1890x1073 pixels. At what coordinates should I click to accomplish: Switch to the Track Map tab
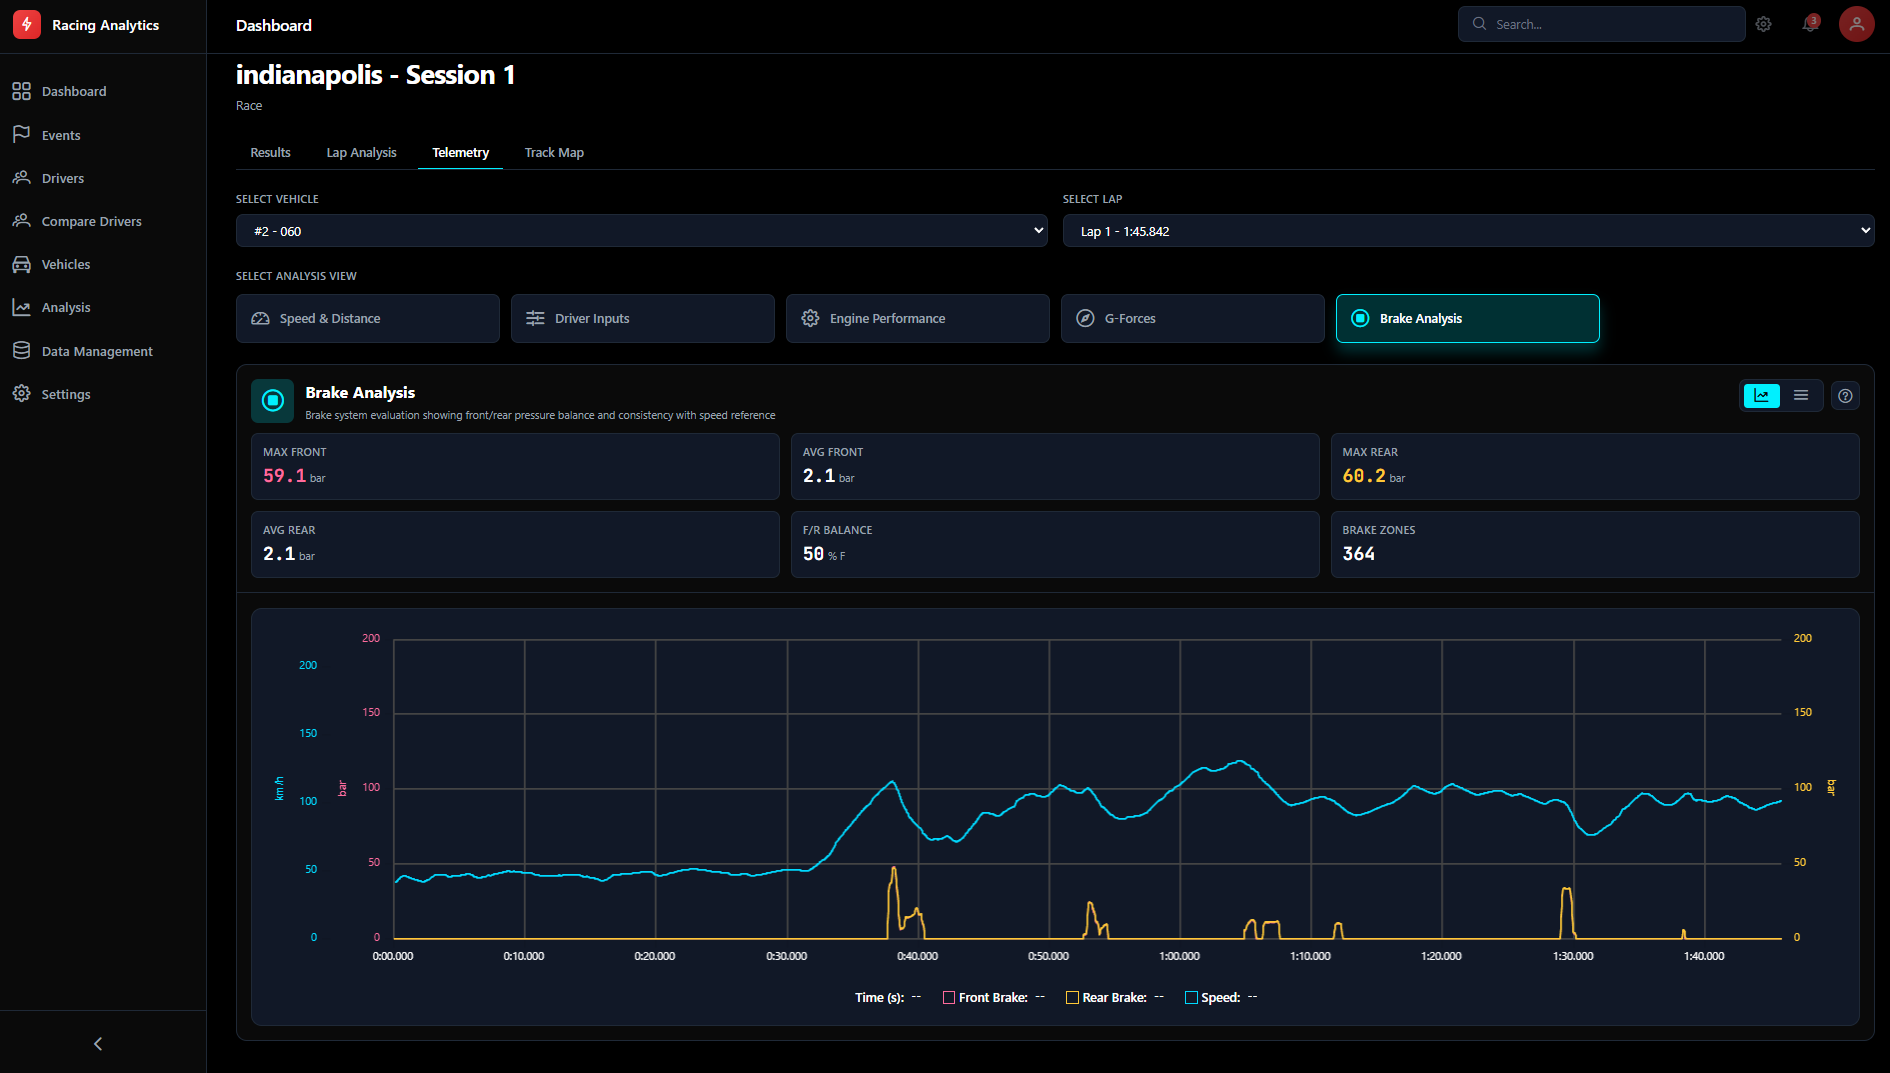pos(554,152)
